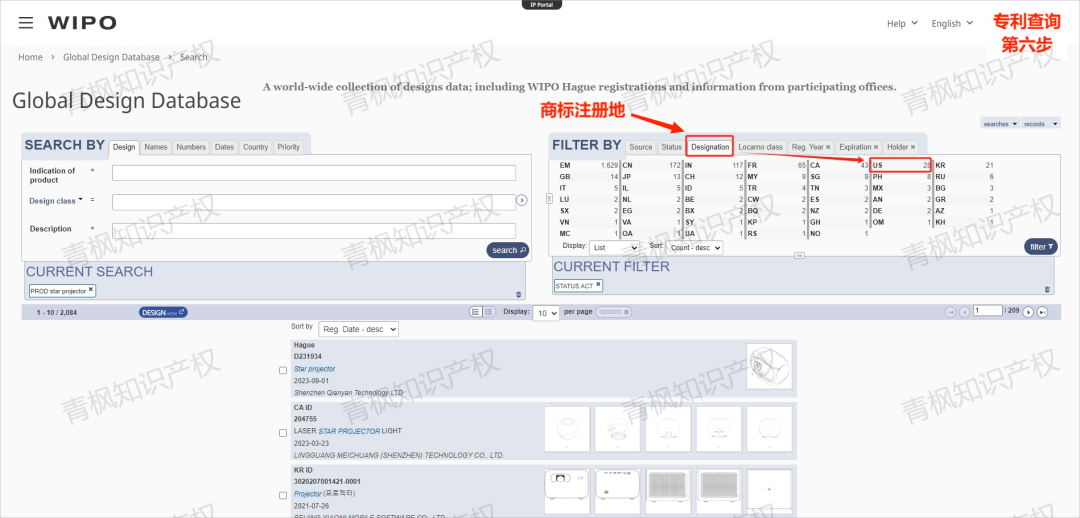Click the options gear button
Image resolution: width=1080 pixels, height=518 pixels.
[614, 312]
